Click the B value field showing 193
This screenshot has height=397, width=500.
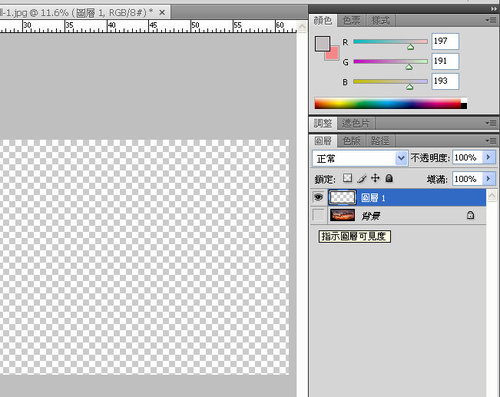(445, 81)
